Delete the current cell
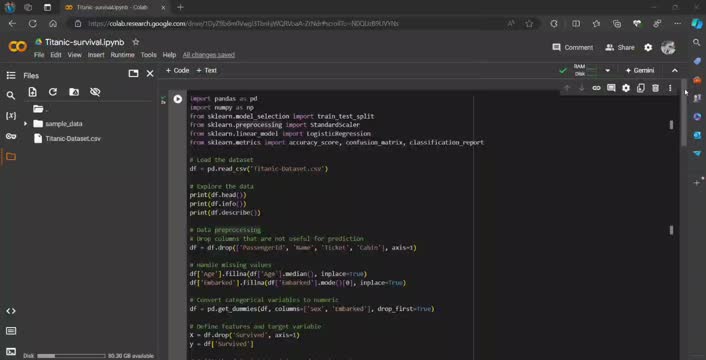This screenshot has width=706, height=360. [656, 88]
